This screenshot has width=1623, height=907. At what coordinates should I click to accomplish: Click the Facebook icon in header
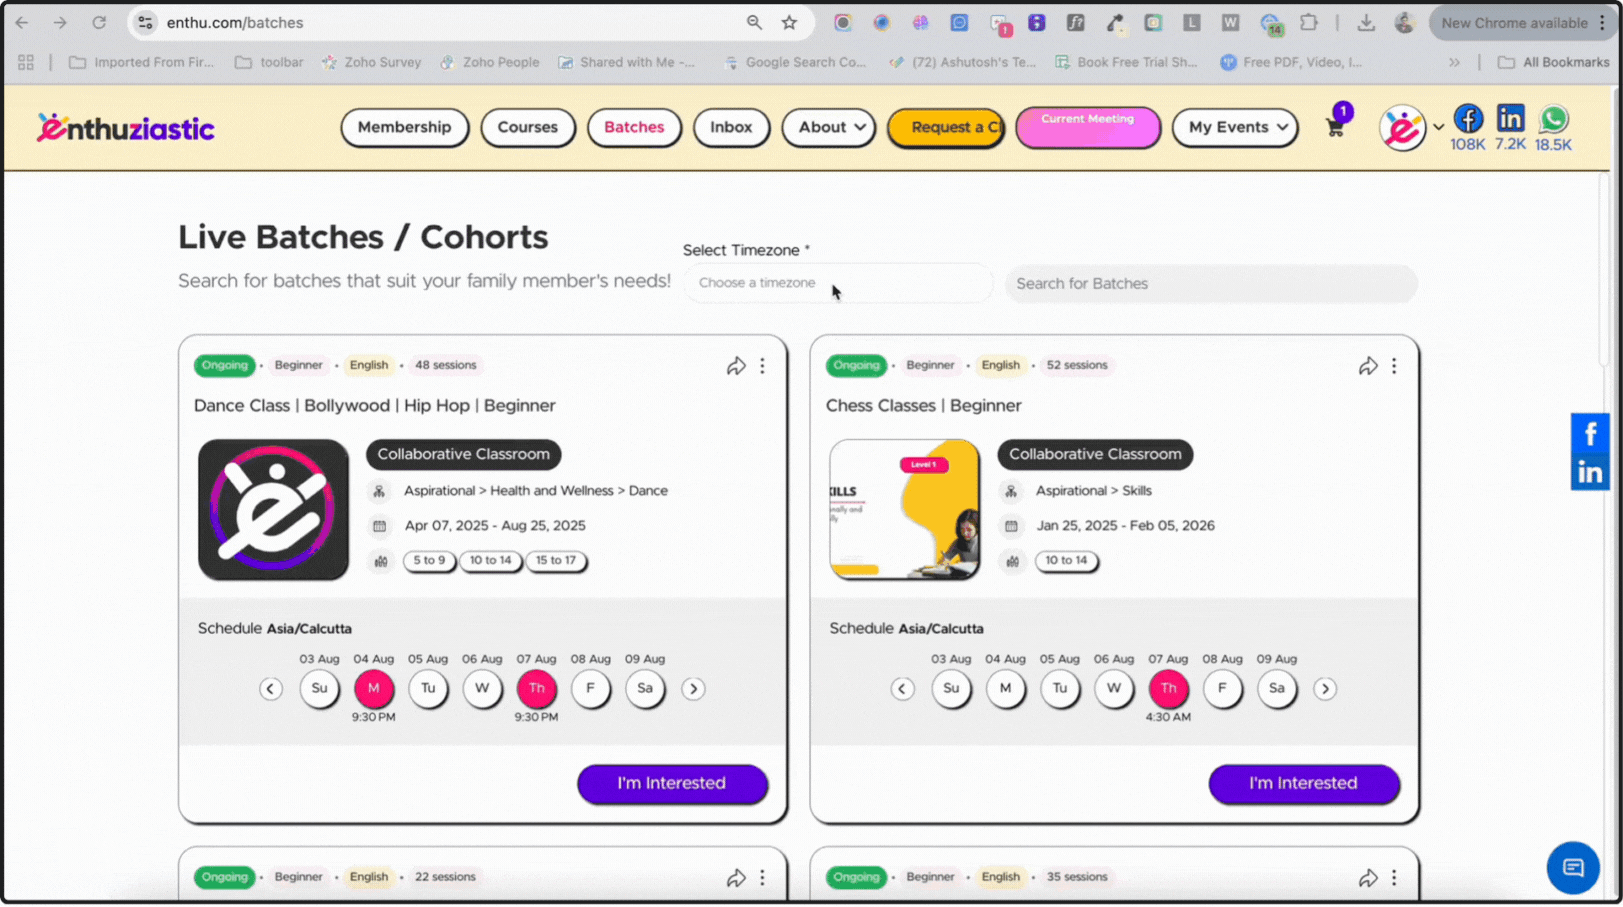click(1467, 119)
